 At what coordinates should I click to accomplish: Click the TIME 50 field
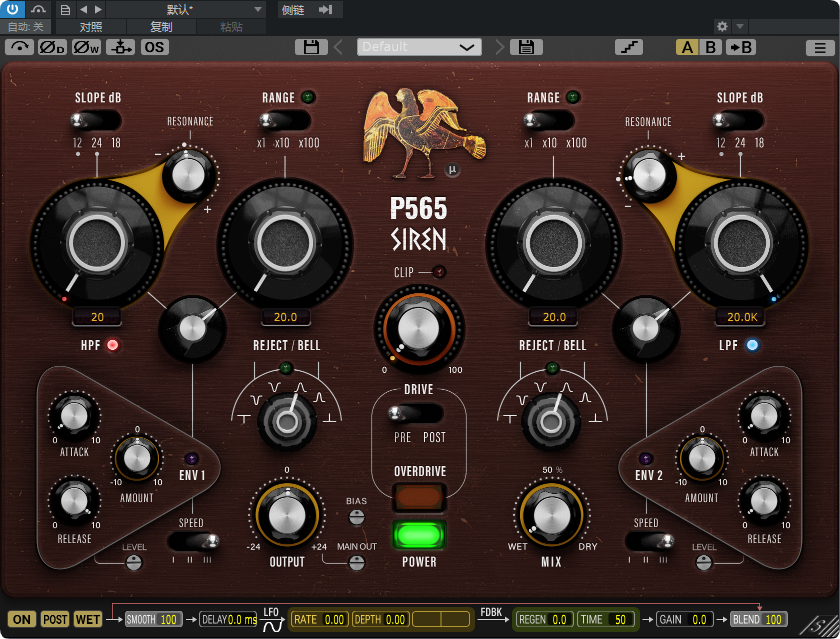point(605,620)
